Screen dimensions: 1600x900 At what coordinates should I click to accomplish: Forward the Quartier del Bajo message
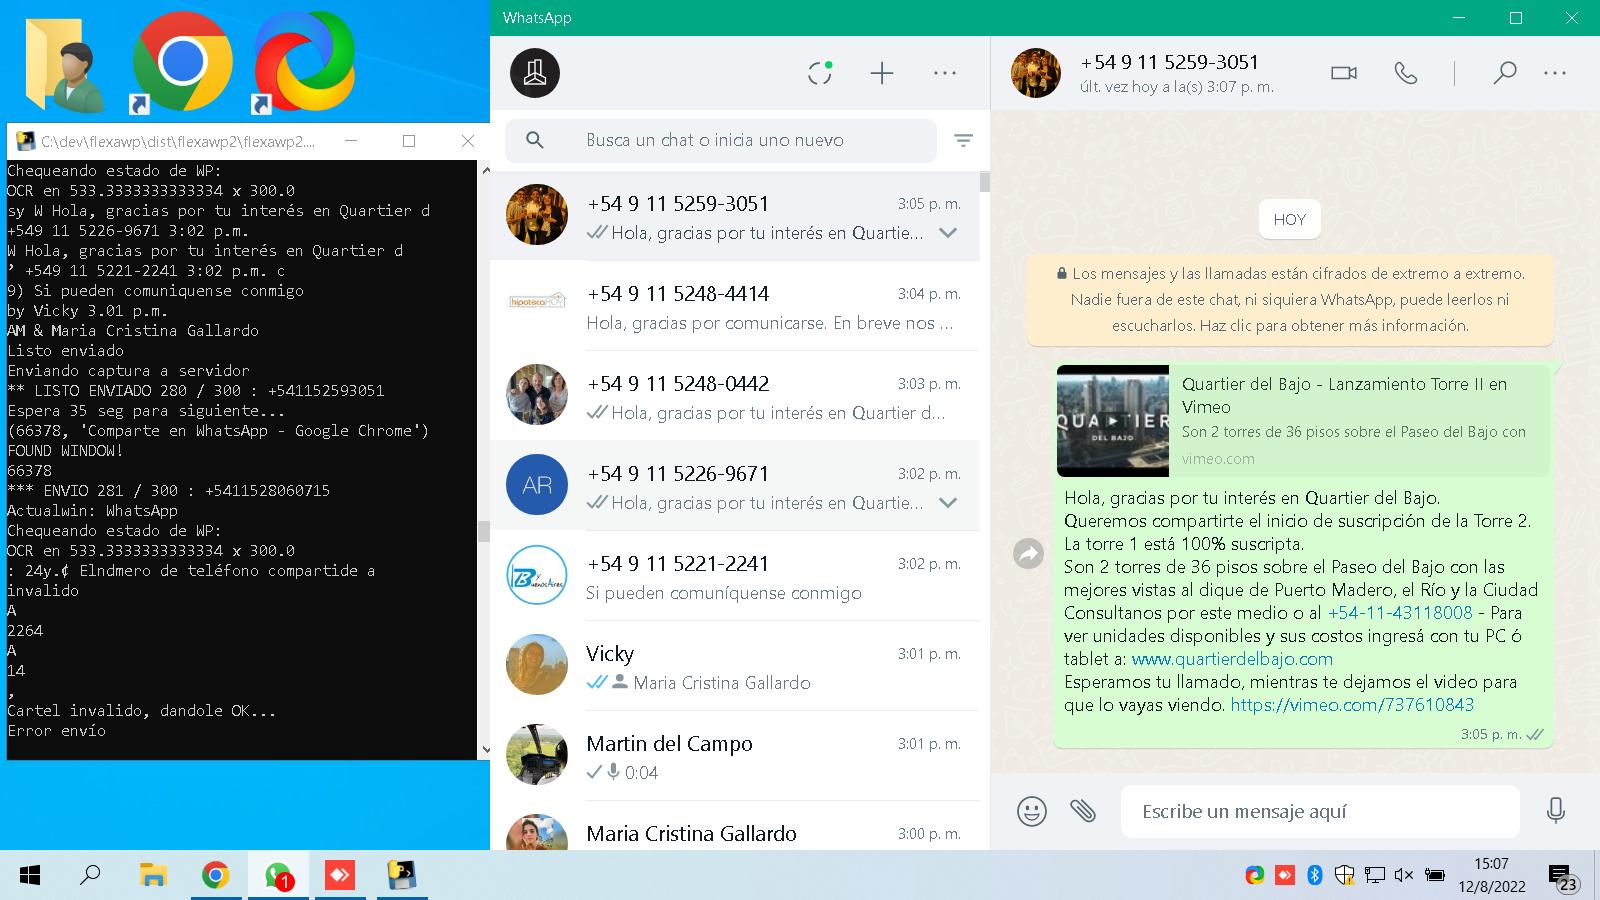coord(1028,553)
